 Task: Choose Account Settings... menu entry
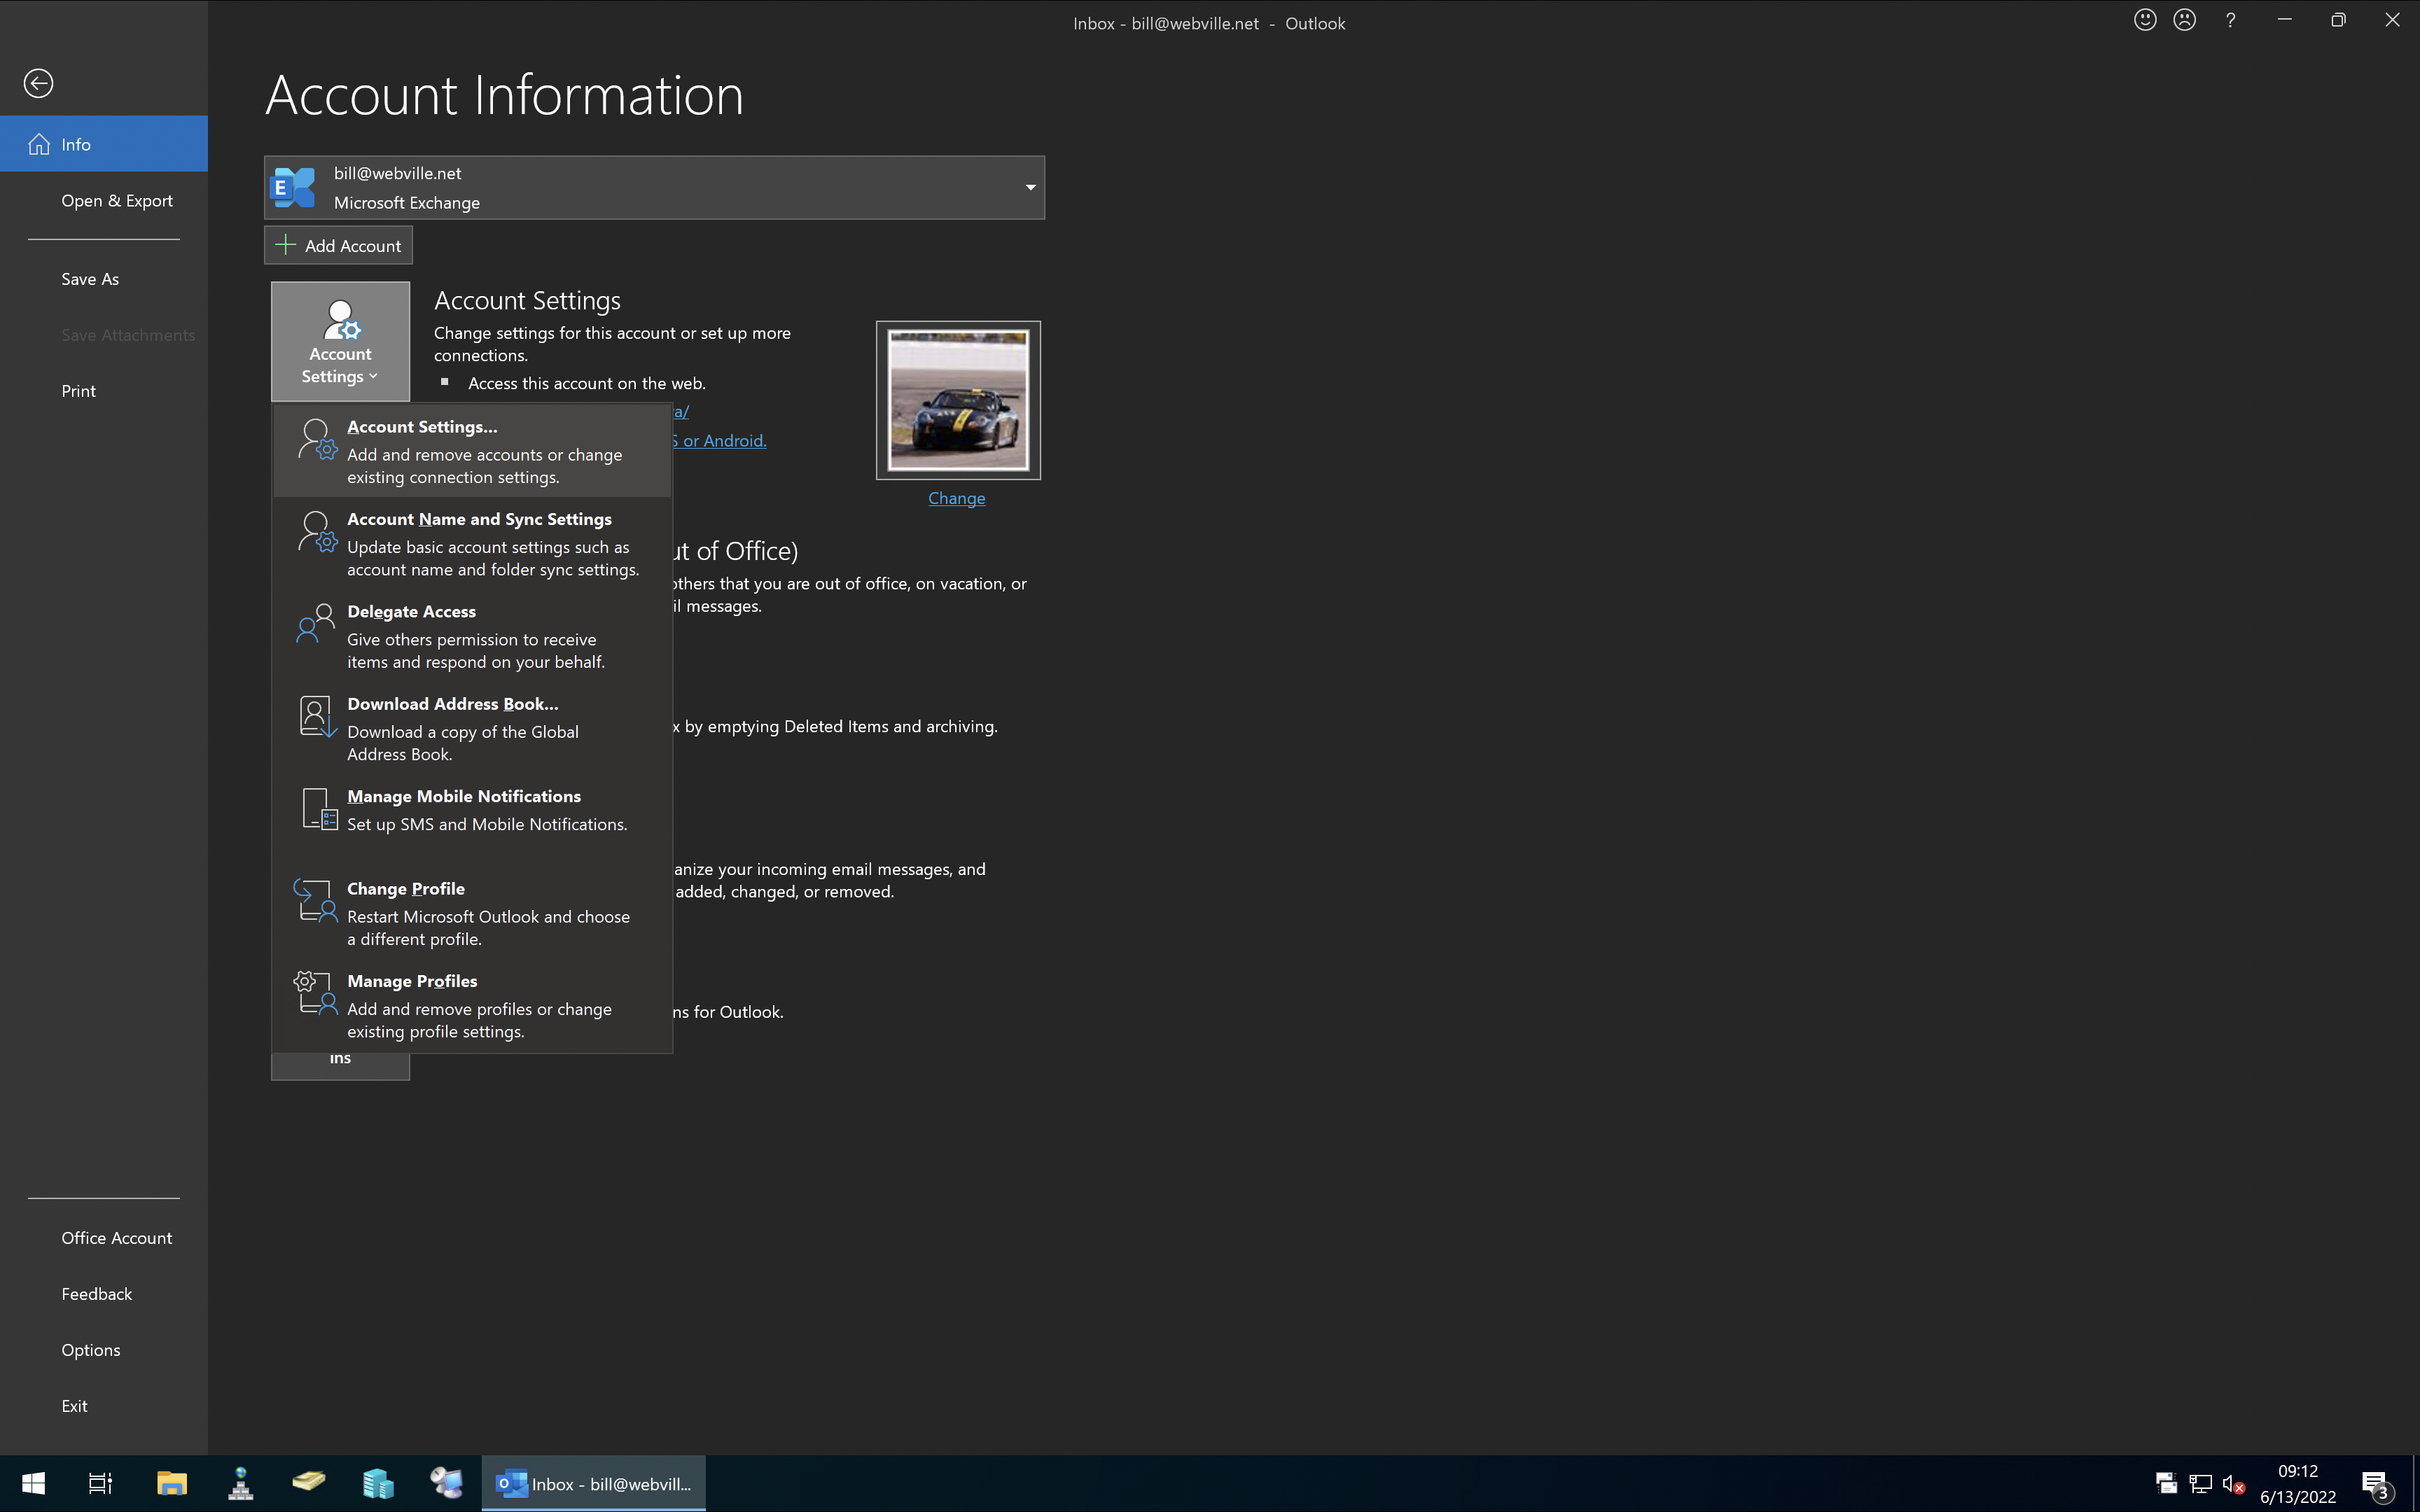pyautogui.click(x=472, y=451)
